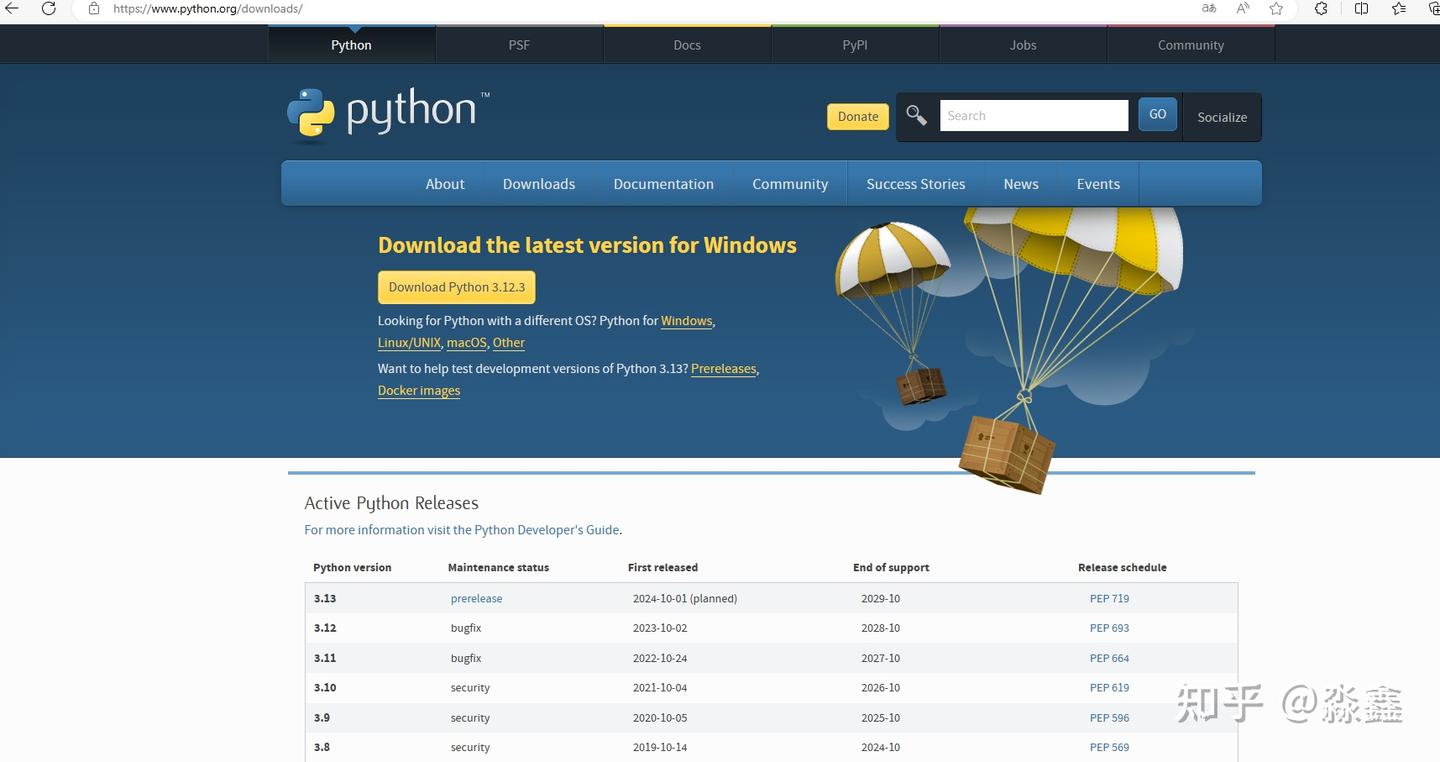Click the Download Python 3.12.3 button

pos(456,287)
